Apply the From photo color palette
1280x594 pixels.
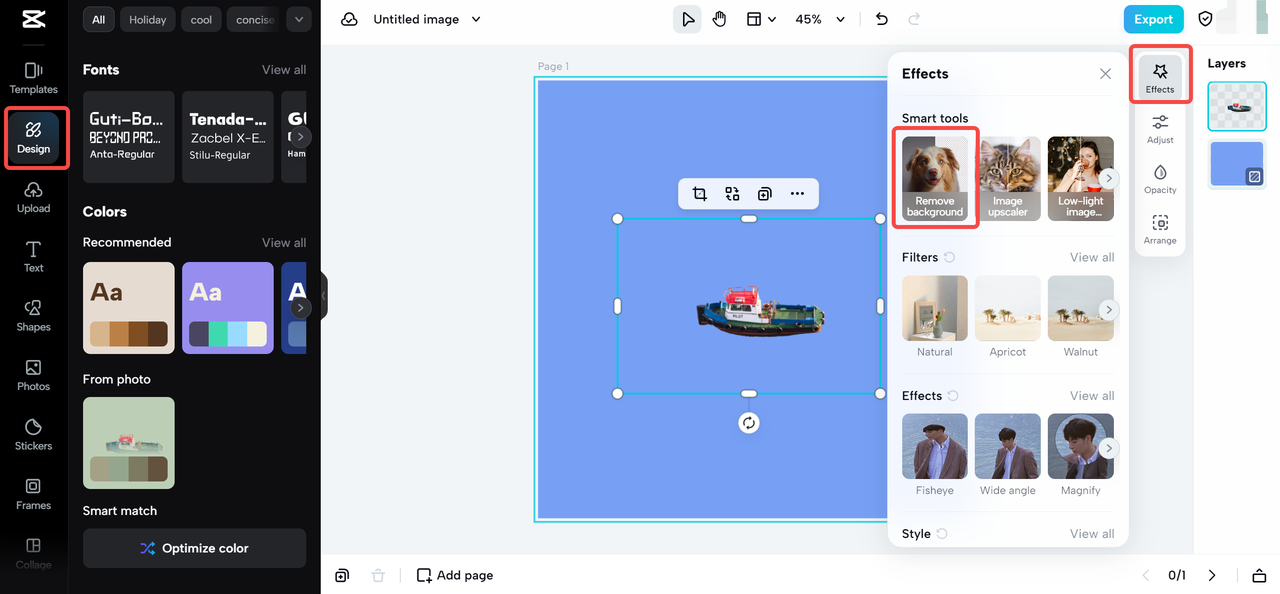[128, 443]
